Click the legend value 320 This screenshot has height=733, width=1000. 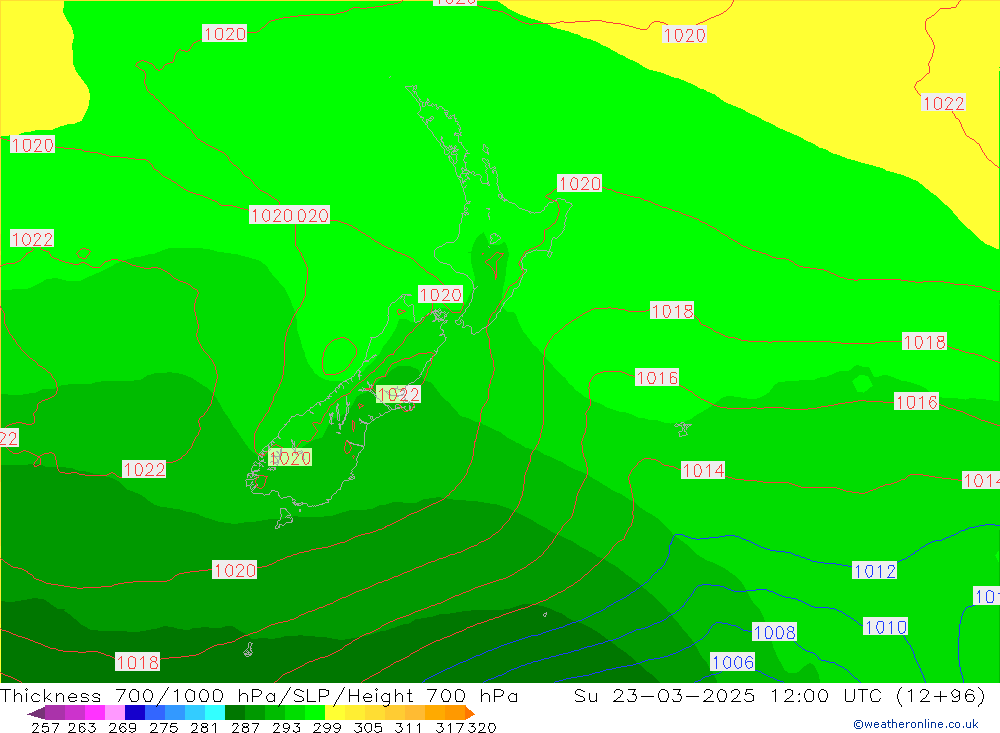[482, 727]
